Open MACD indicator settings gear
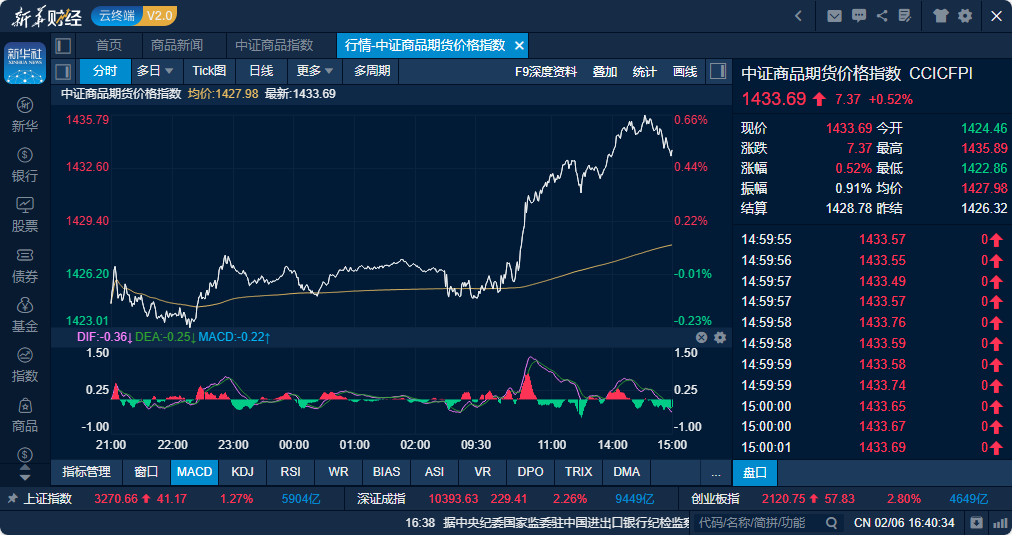The width and height of the screenshot is (1012, 535). click(x=720, y=338)
